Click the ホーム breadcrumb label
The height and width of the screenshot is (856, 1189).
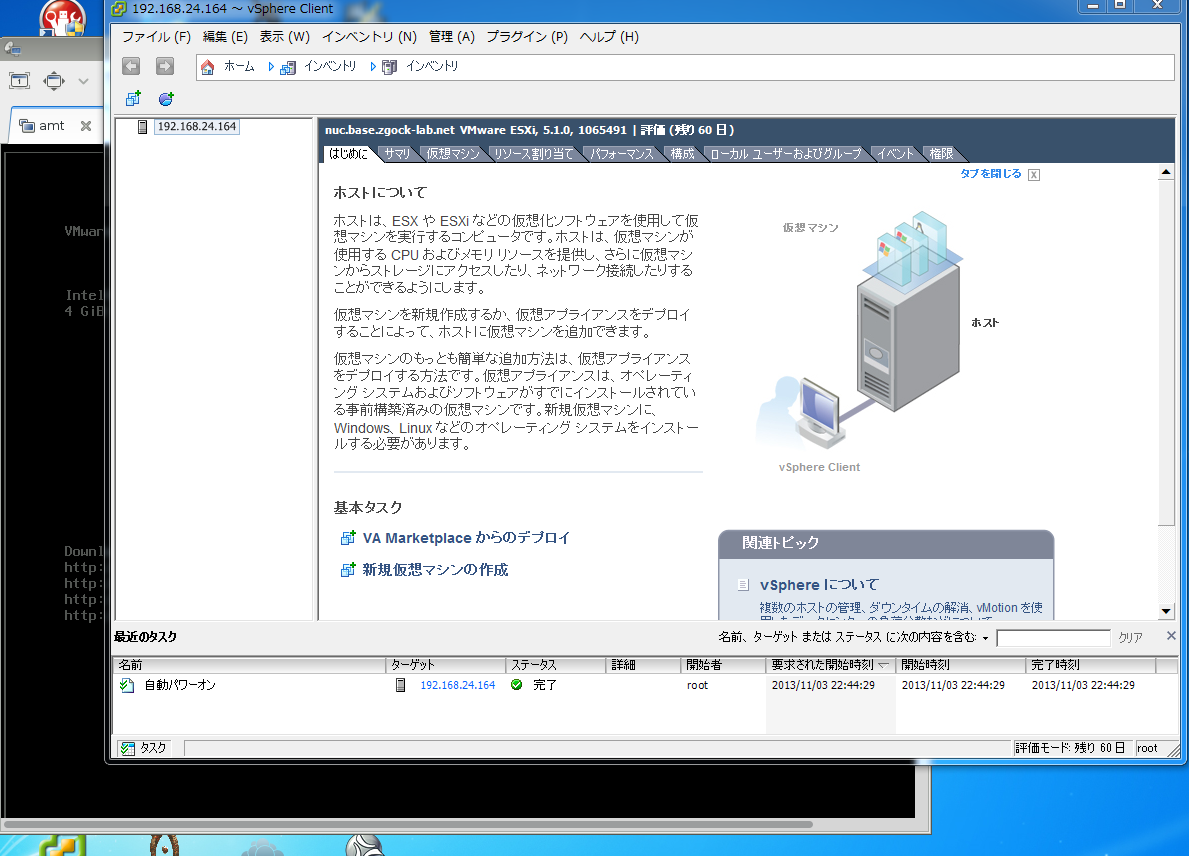click(239, 67)
